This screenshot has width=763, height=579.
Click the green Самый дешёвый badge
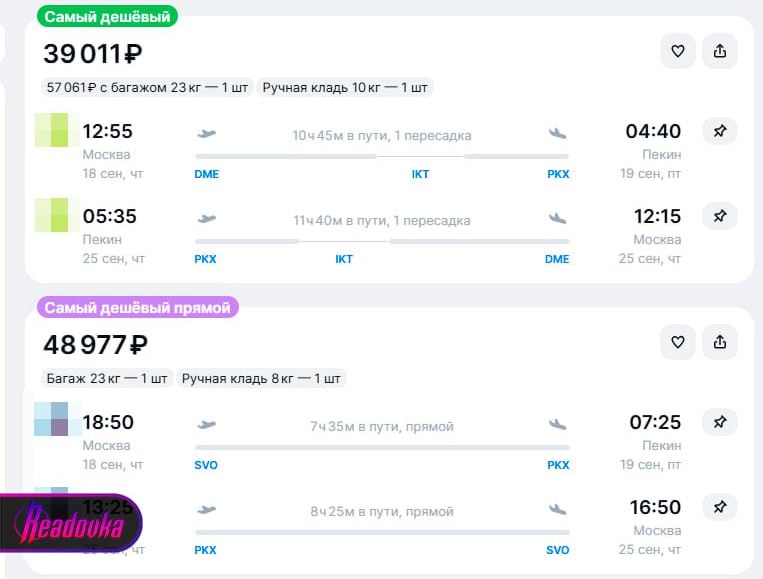pos(108,16)
